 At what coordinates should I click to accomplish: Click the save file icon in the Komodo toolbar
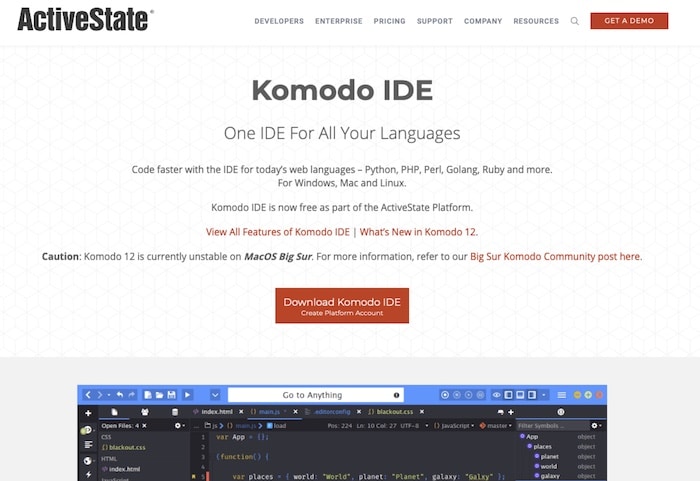pyautogui.click(x=173, y=395)
